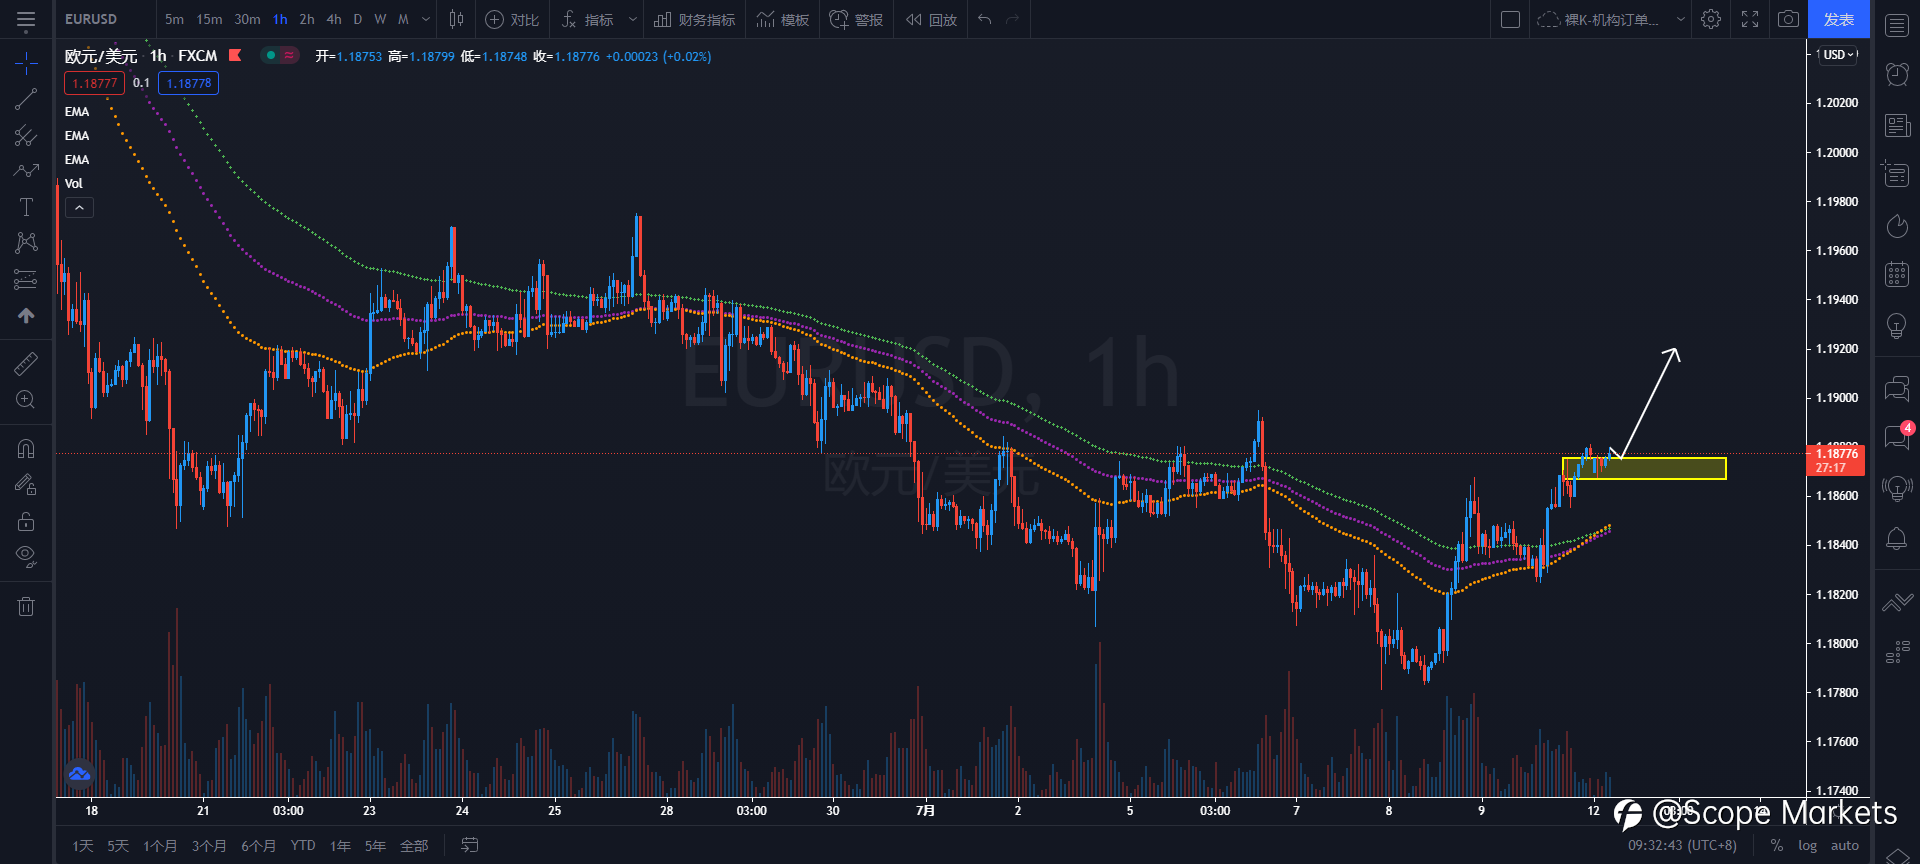
Task: Set date range to YTD
Action: 303,846
